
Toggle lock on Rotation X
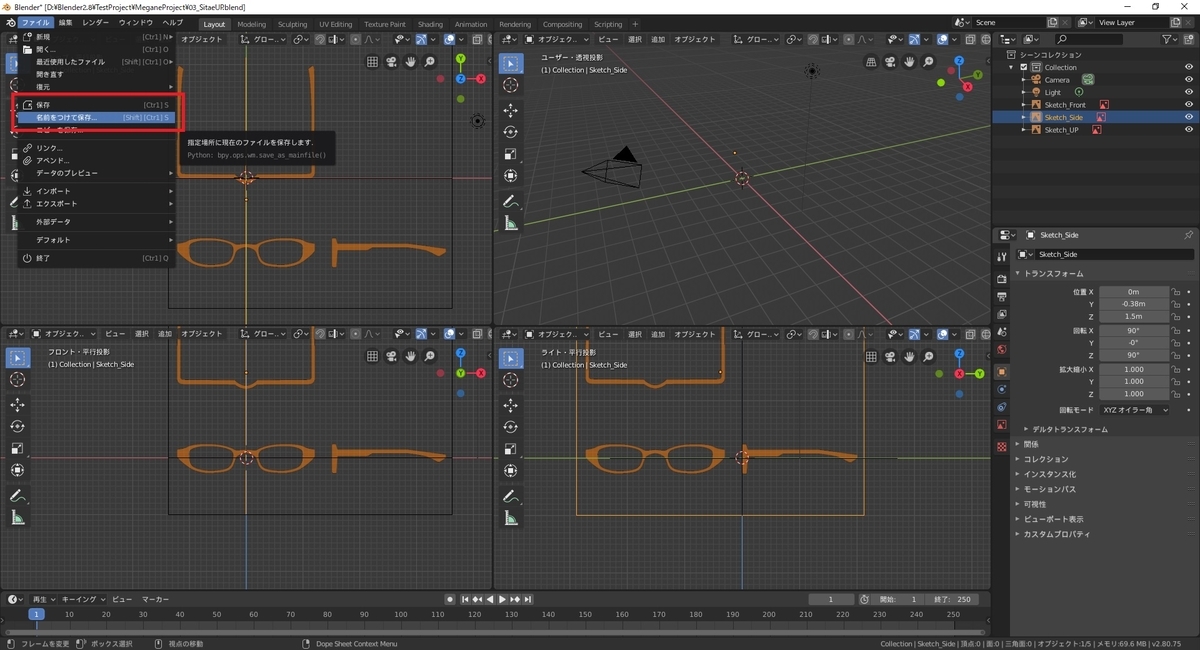point(1176,330)
